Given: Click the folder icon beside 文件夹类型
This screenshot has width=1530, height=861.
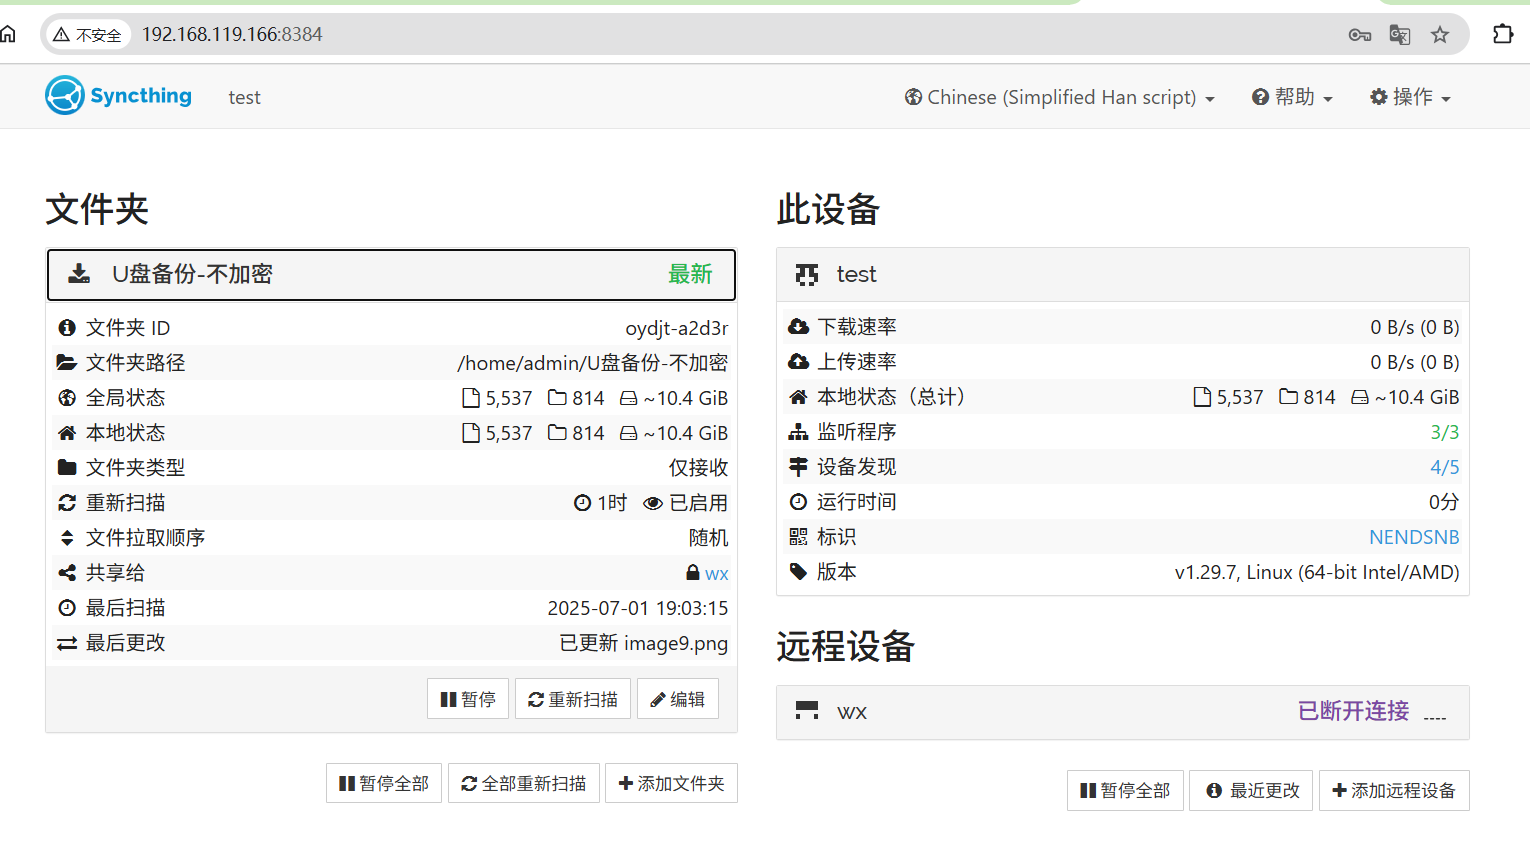Looking at the screenshot, I should [67, 468].
